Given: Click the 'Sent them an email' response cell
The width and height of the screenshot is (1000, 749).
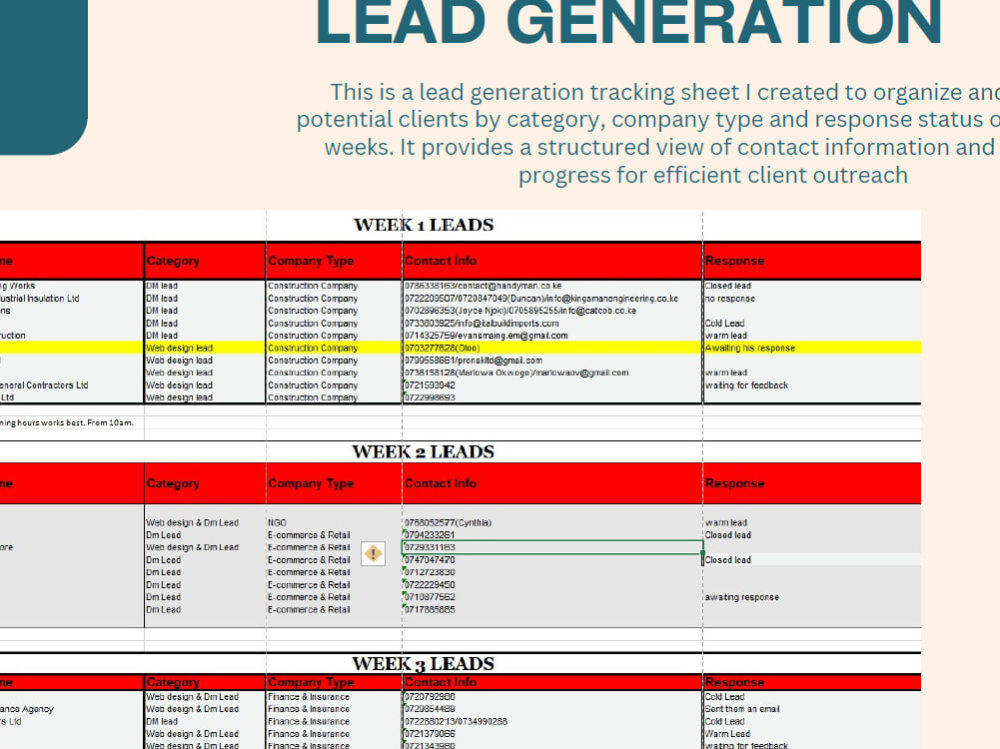Looking at the screenshot, I should pyautogui.click(x=812, y=709).
